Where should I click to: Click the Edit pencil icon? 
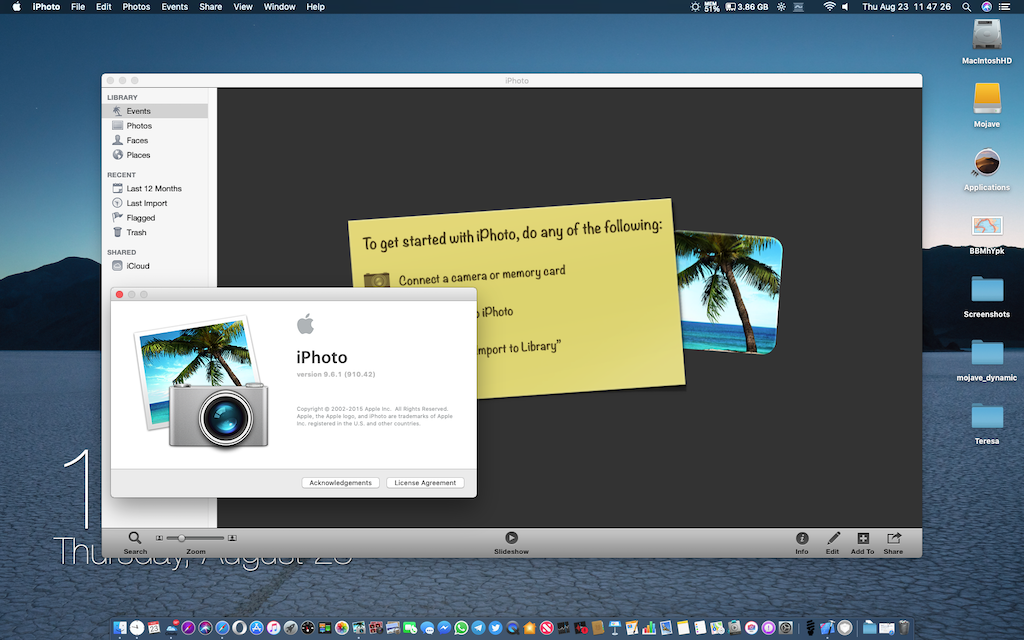[x=833, y=538]
